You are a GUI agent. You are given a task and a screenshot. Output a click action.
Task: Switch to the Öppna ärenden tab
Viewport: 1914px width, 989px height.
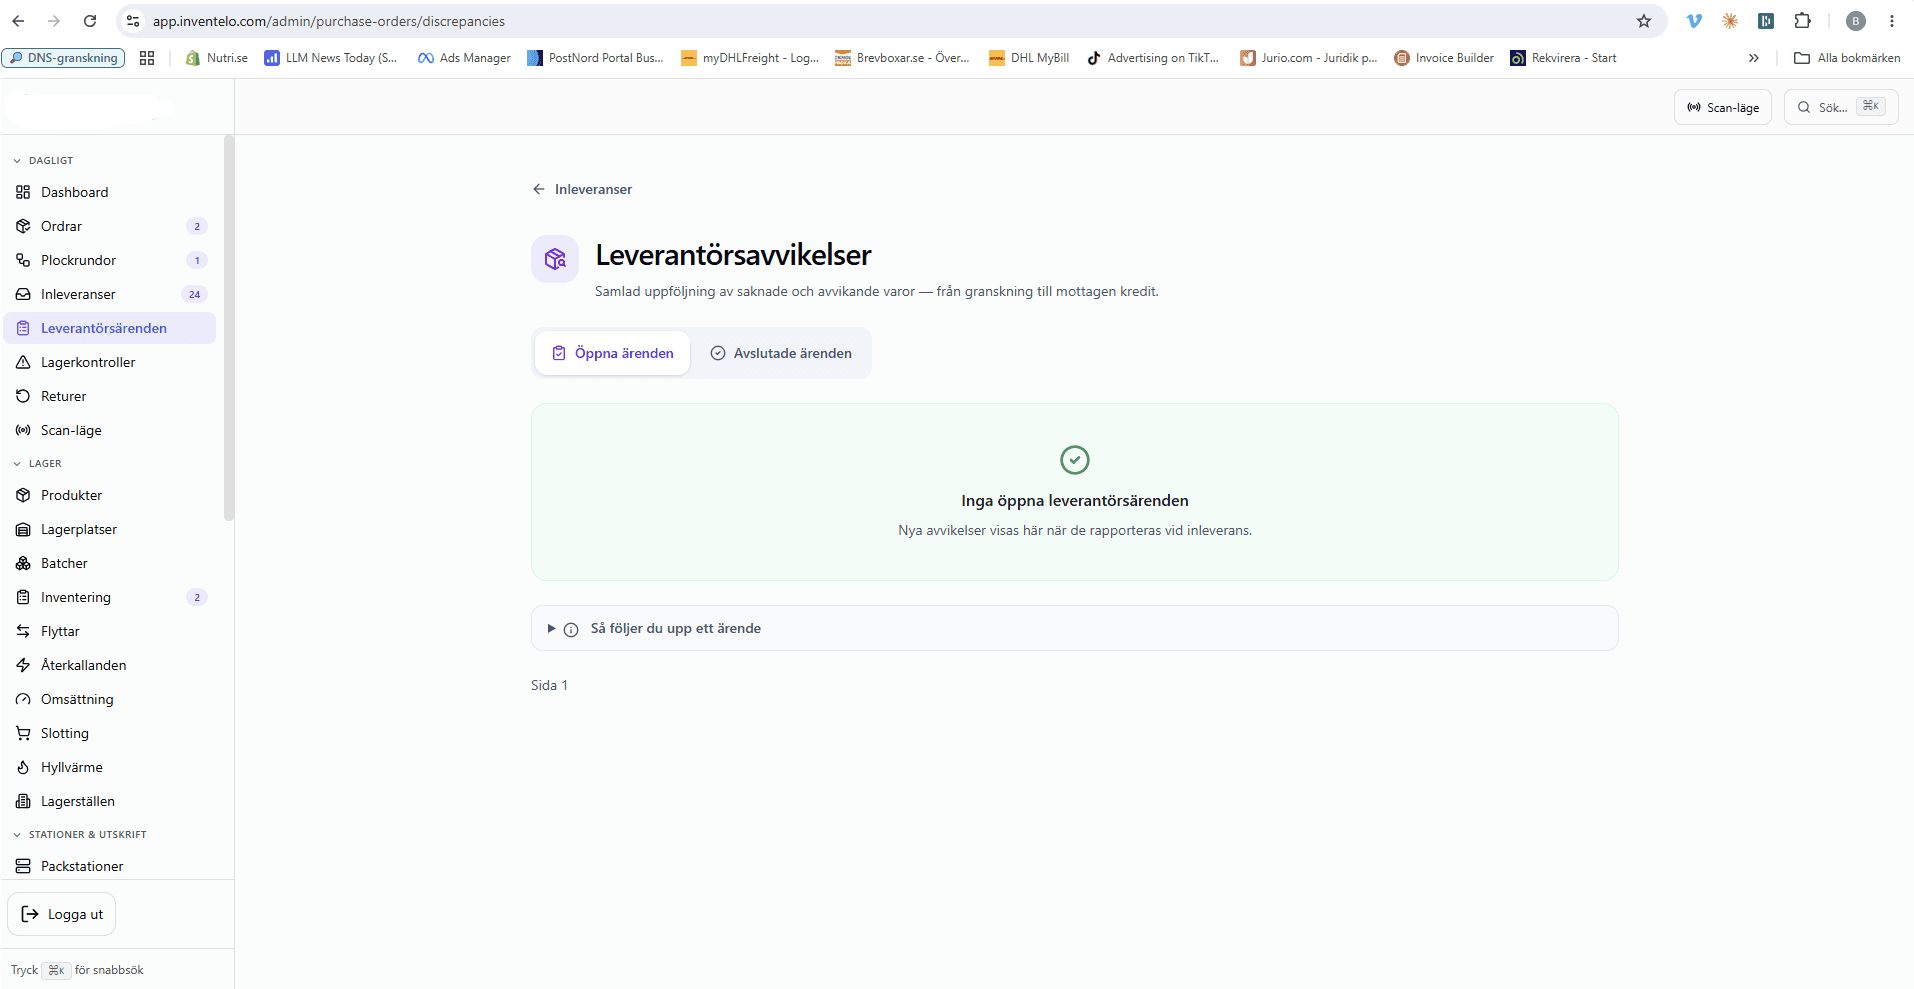612,353
